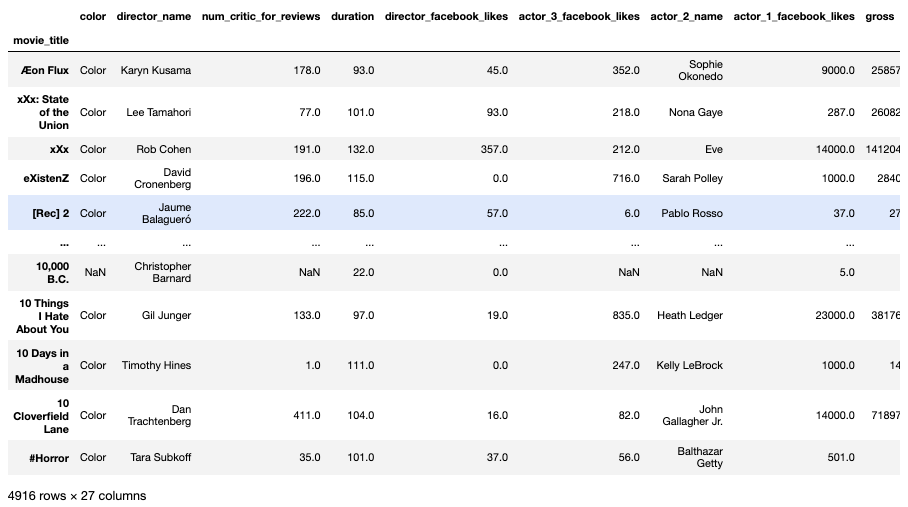Click the movie_title index label
The height and width of the screenshot is (507, 908).
point(41,41)
